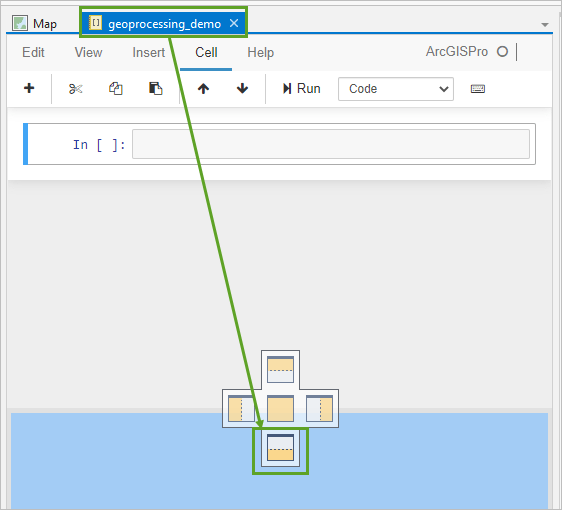This screenshot has height=510, width=562.
Task: Switch to the Map tab
Action: (x=35, y=24)
